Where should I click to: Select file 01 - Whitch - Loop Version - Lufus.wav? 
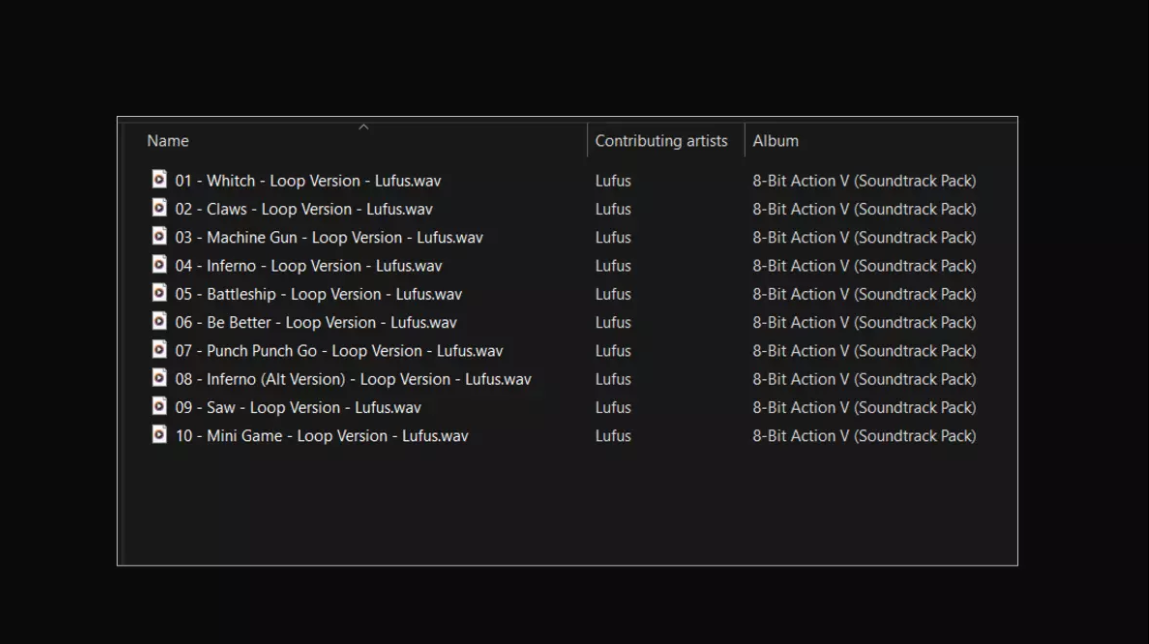point(308,181)
